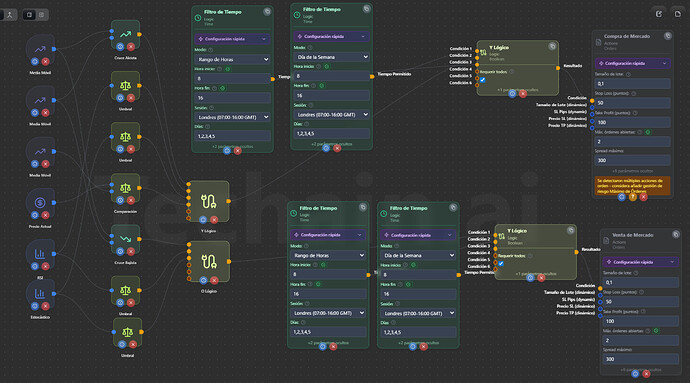Viewport: 690px width, 383px height.
Task: Click Resultado output port of Y Lógico feeding Compra
Action: click(558, 68)
